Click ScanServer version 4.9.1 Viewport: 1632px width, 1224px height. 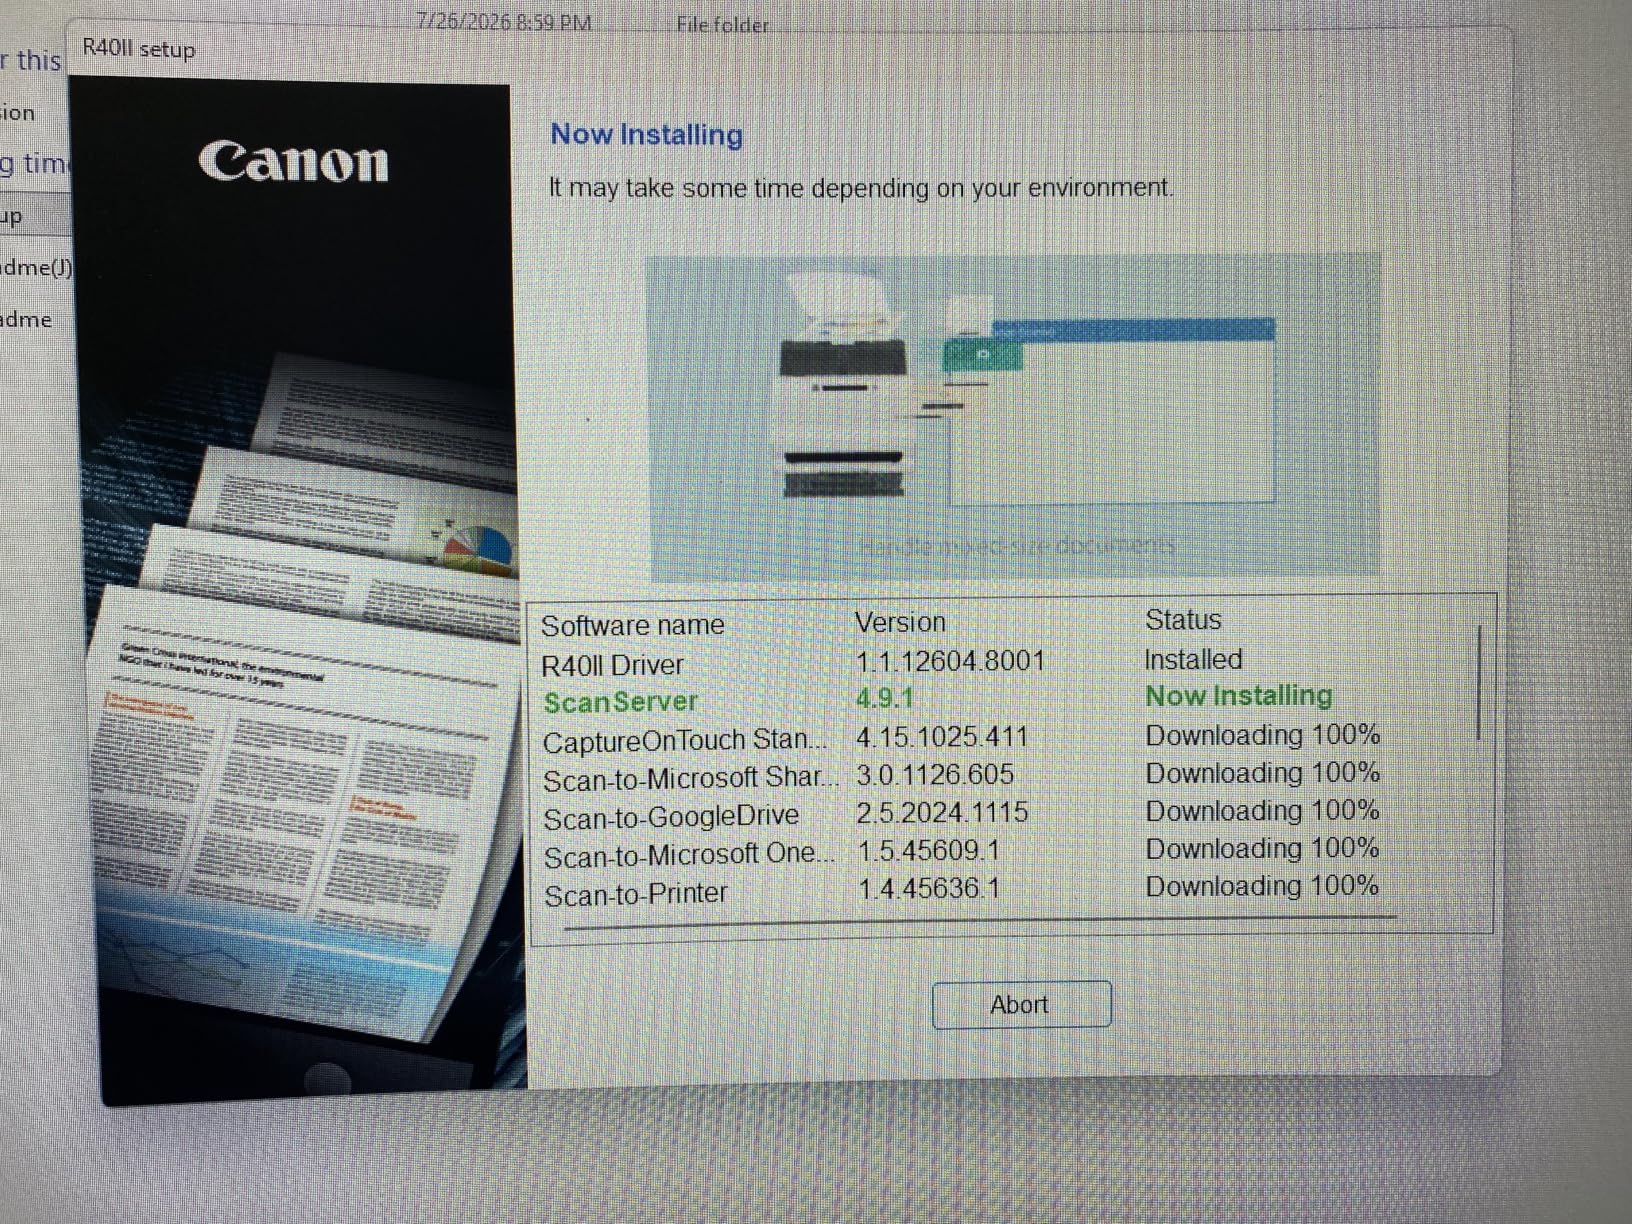coord(884,698)
